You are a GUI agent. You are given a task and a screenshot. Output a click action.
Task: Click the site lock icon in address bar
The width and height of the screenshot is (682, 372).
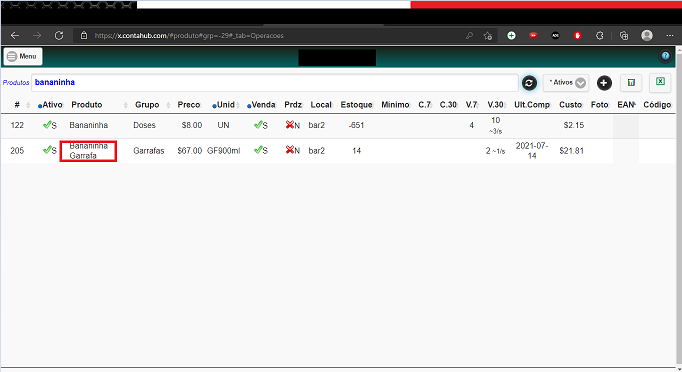84,36
